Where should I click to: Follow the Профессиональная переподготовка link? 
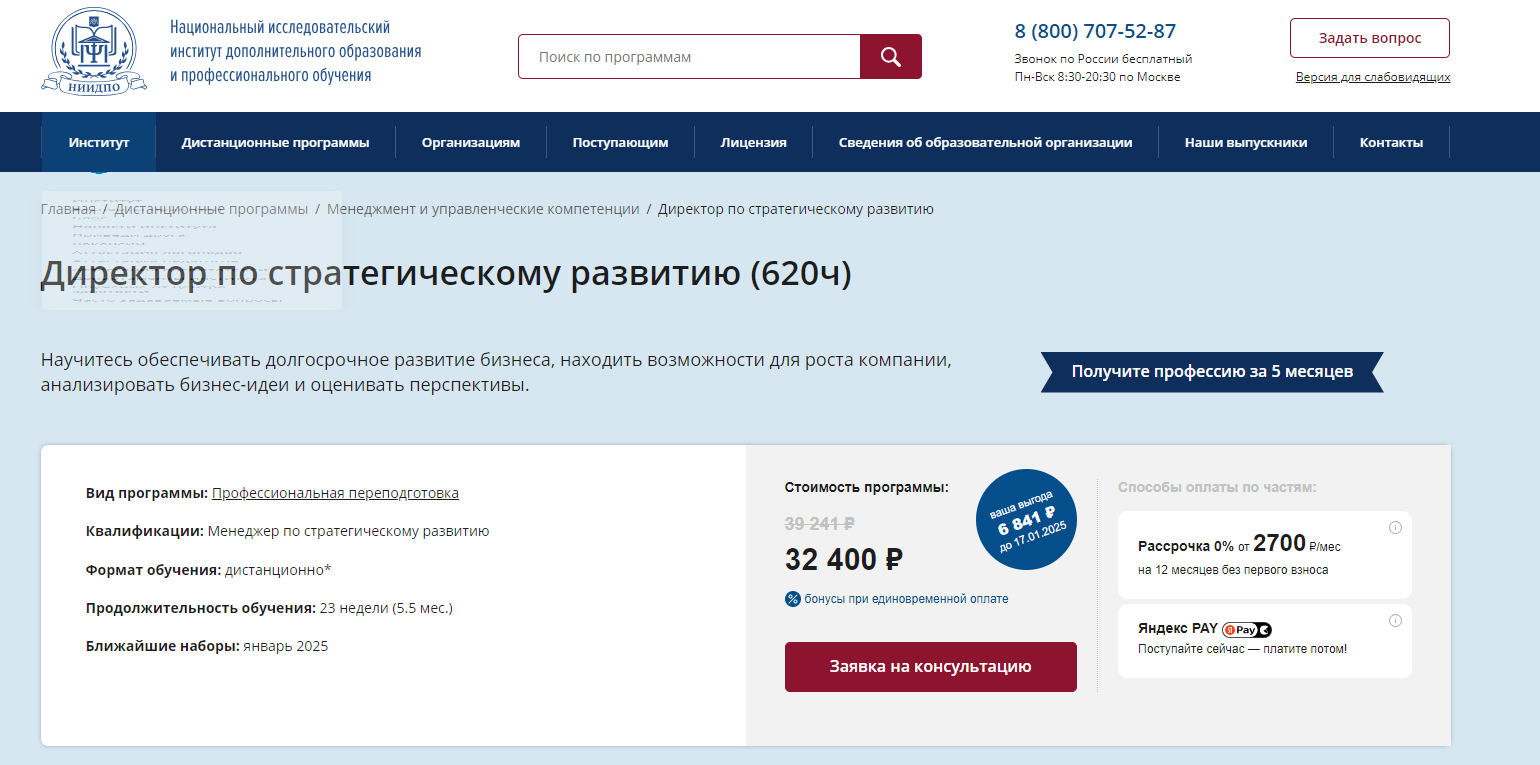(x=335, y=493)
